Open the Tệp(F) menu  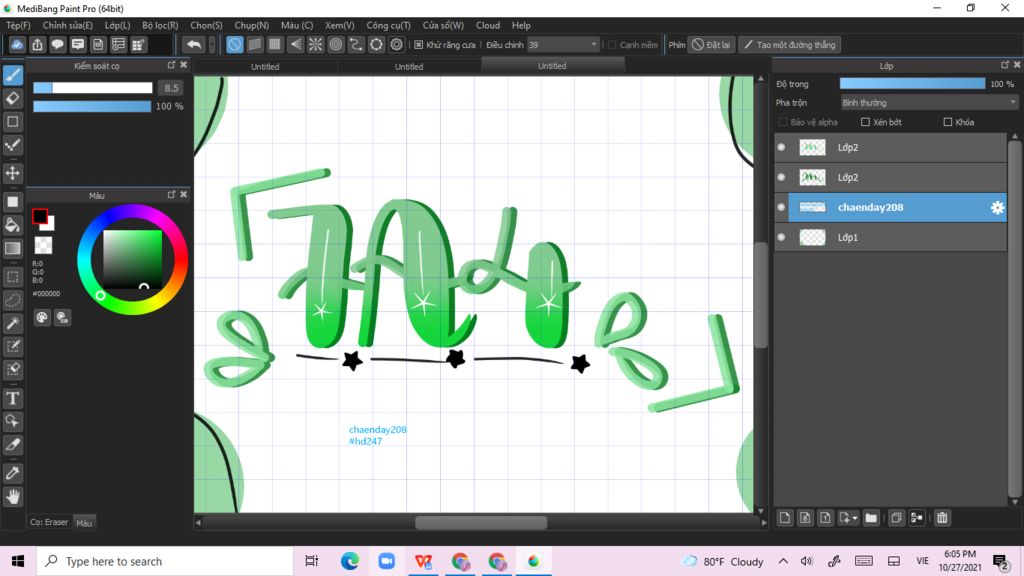[18, 25]
